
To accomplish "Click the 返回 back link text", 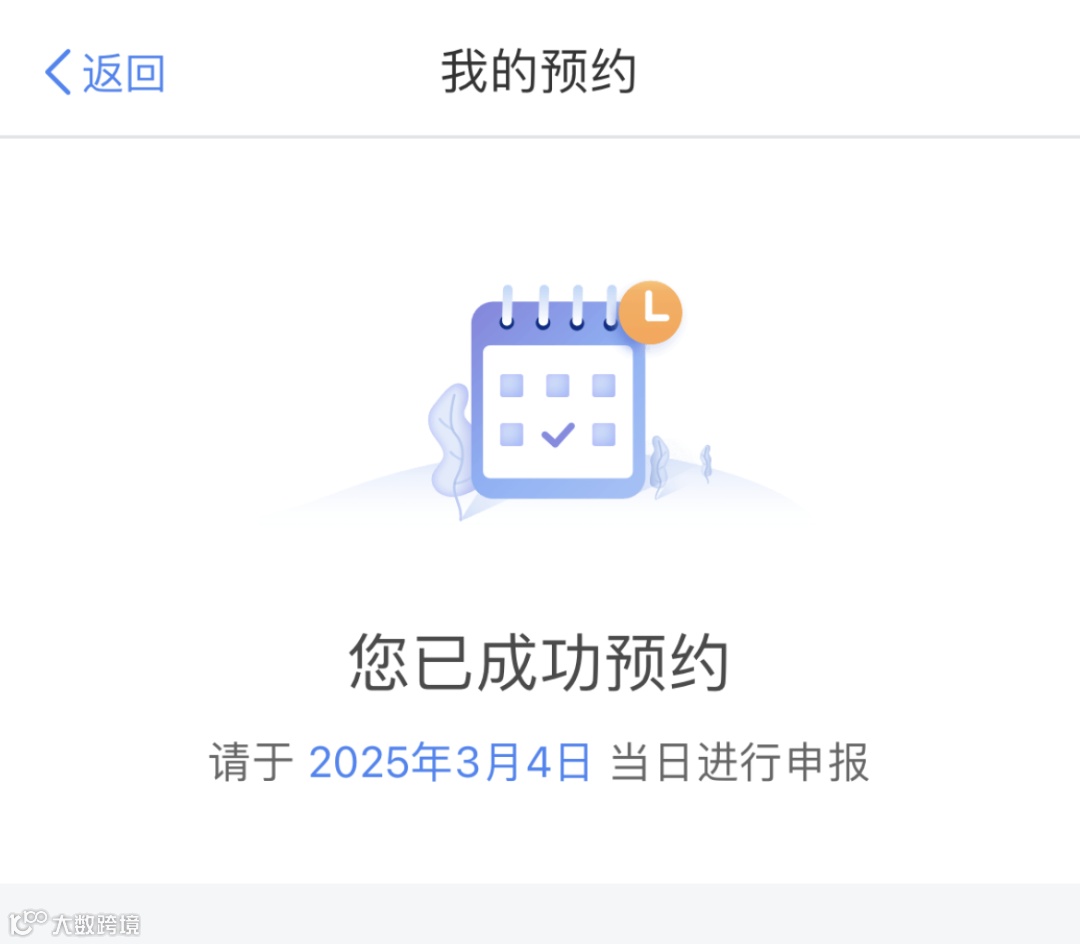I will [x=124, y=73].
